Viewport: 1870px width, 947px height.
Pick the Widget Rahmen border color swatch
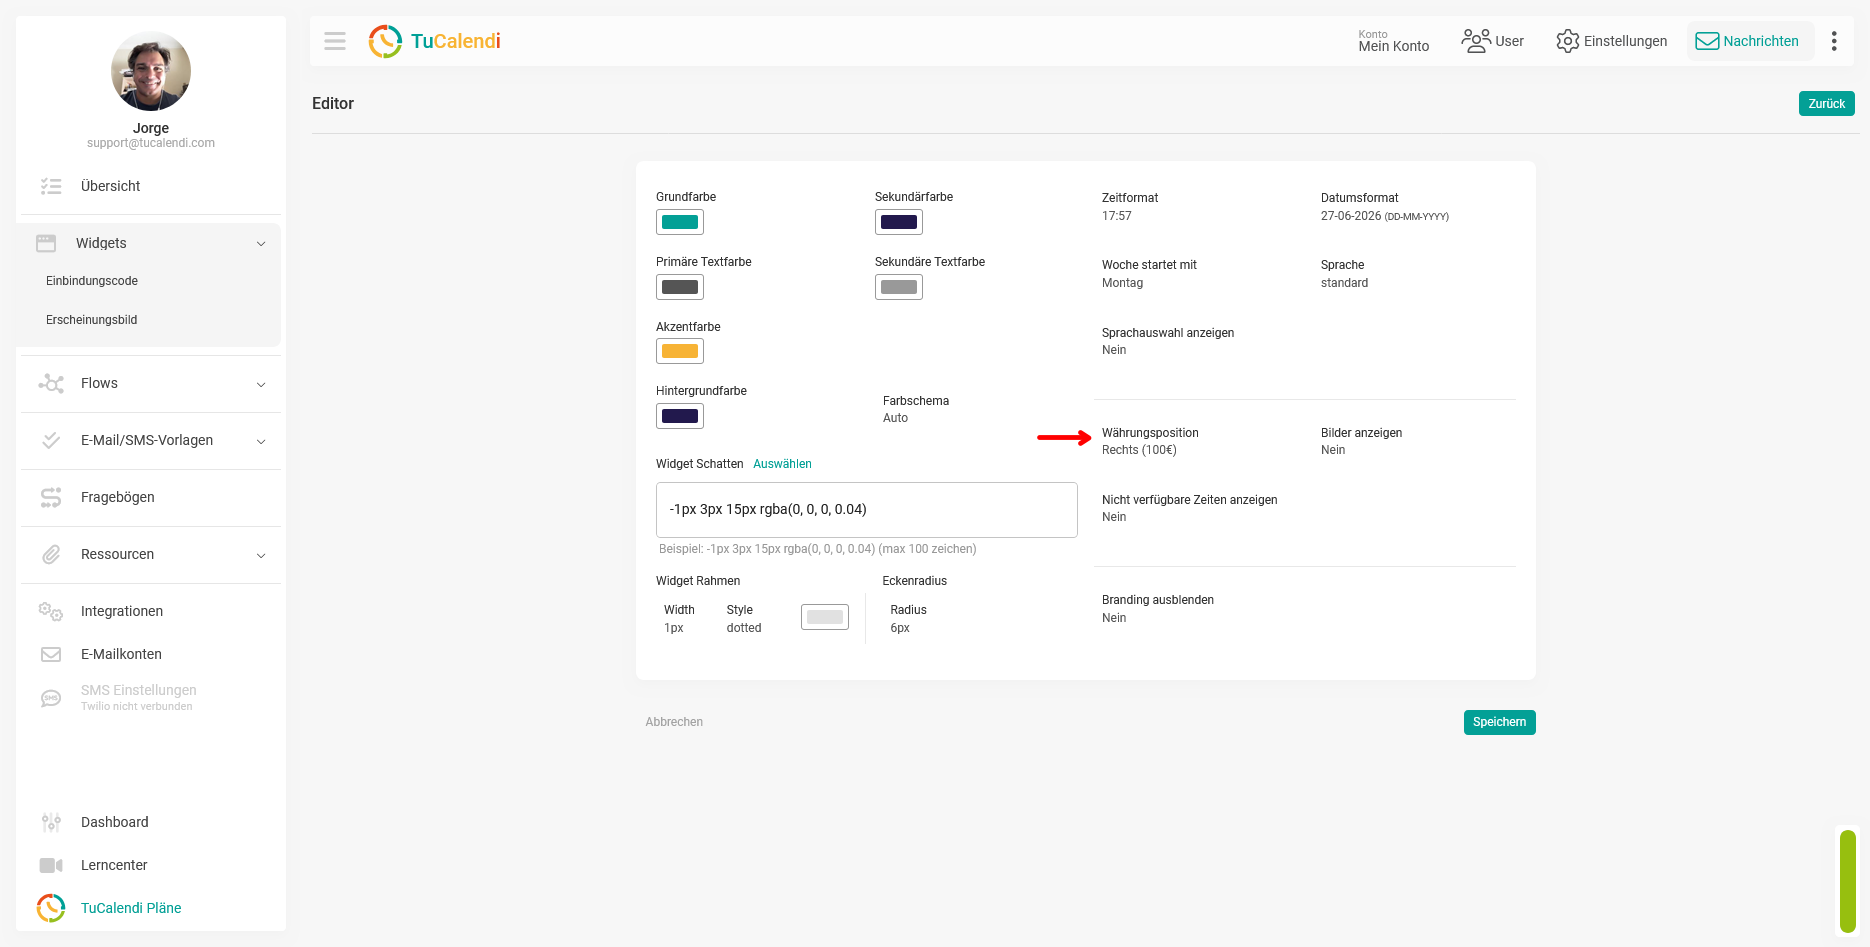pos(825,617)
